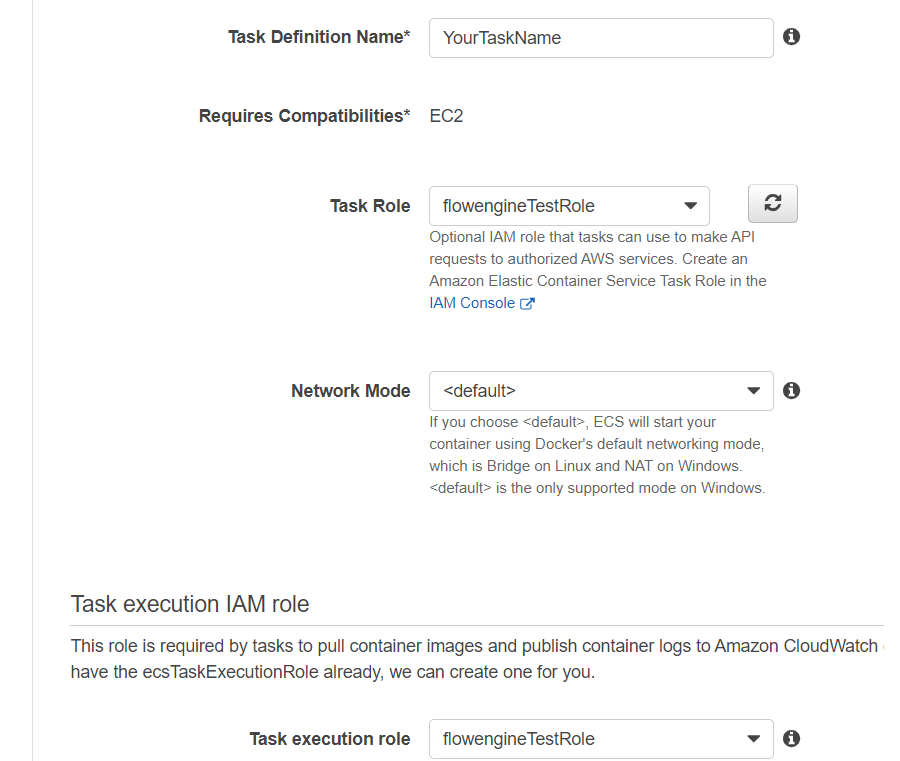Image resolution: width=900 pixels, height=761 pixels.
Task: Click the Task execution role dropdown arrow
Action: point(754,739)
